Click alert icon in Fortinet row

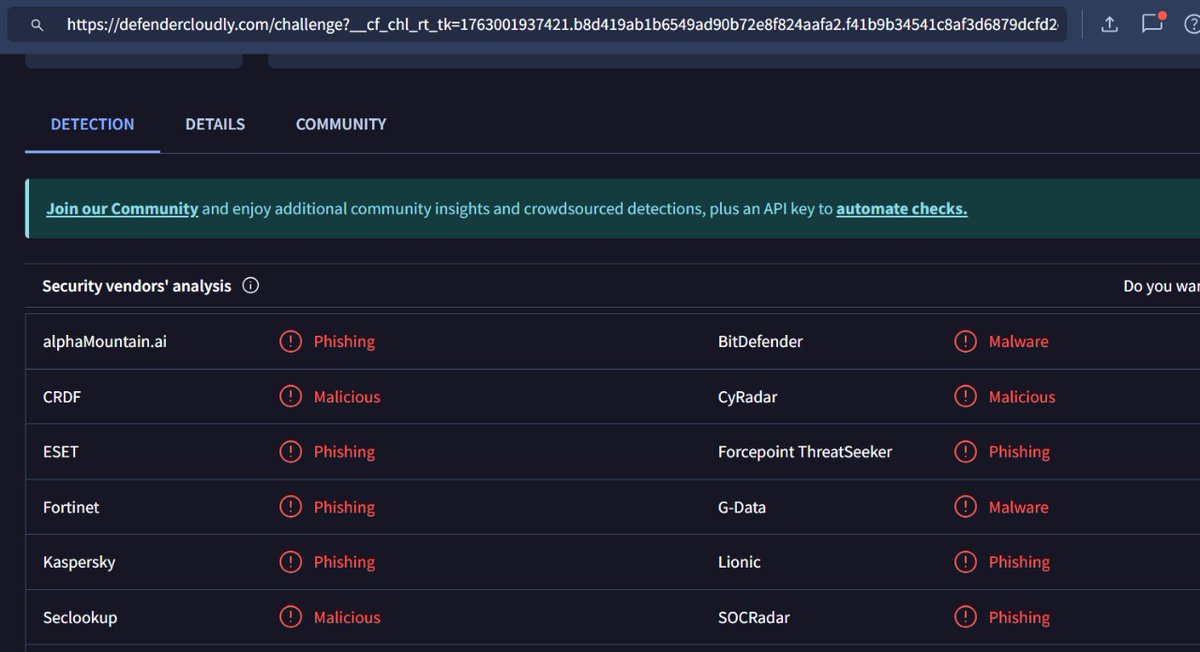click(290, 507)
